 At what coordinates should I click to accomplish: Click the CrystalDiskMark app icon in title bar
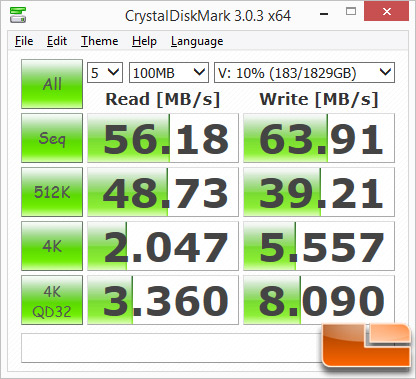point(18,15)
